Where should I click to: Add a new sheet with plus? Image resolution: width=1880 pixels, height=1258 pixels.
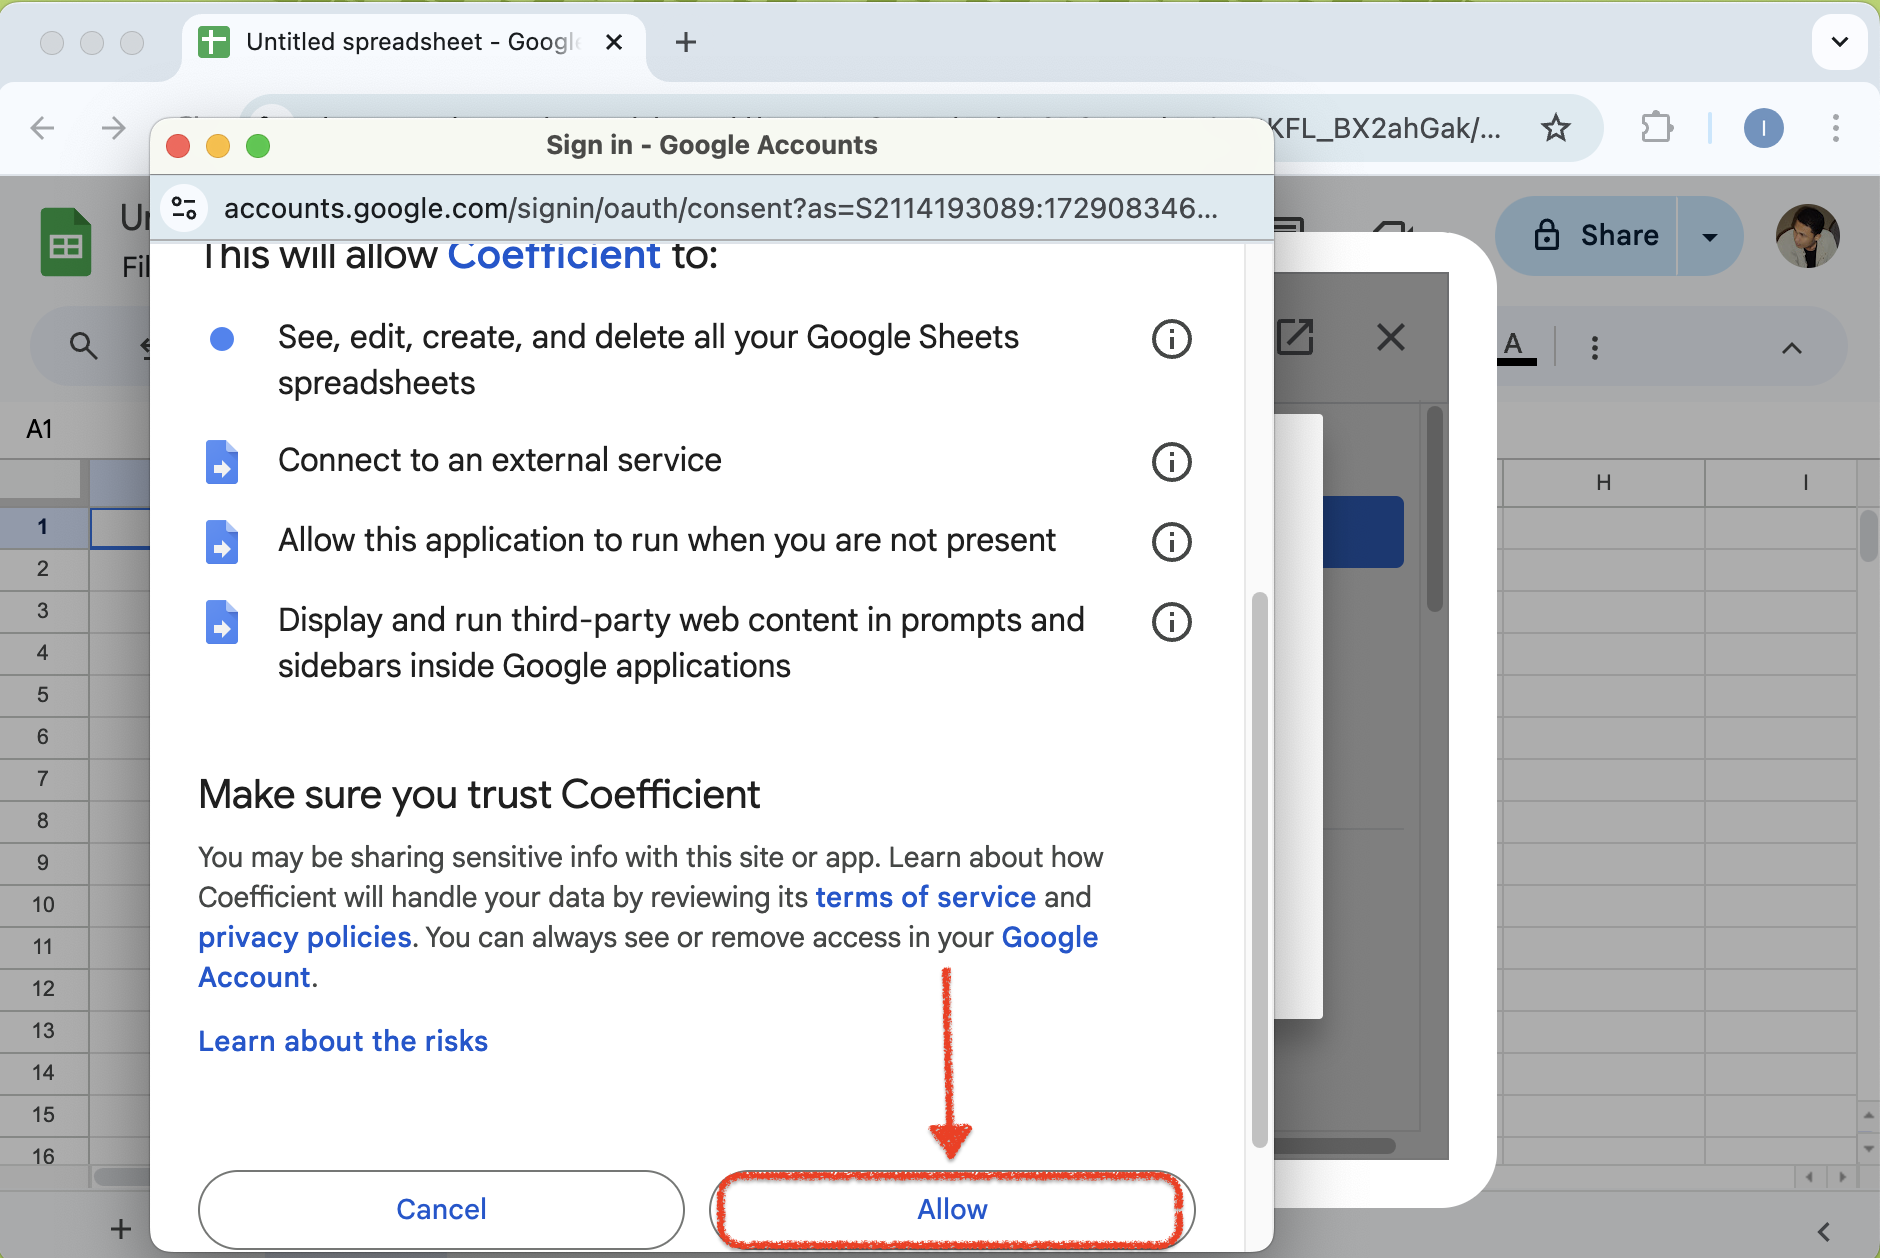pyautogui.click(x=121, y=1228)
